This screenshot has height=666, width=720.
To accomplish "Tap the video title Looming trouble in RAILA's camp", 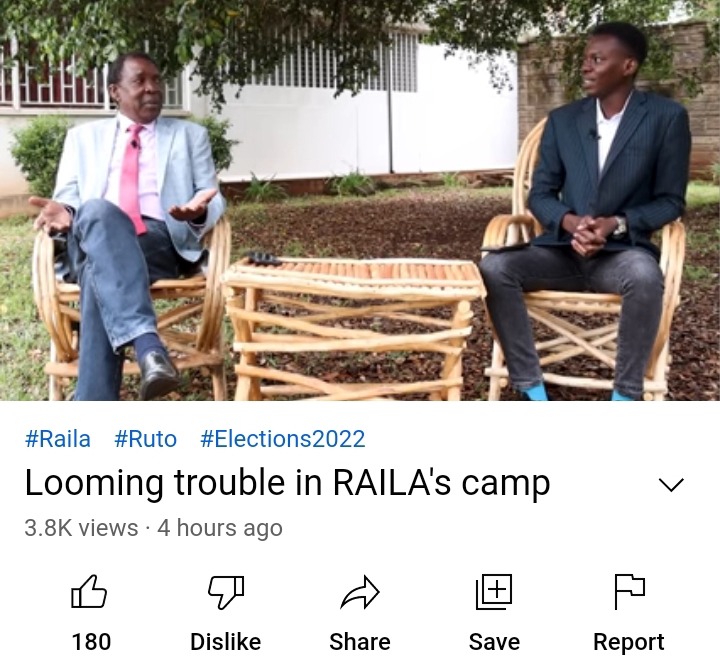I will point(287,484).
